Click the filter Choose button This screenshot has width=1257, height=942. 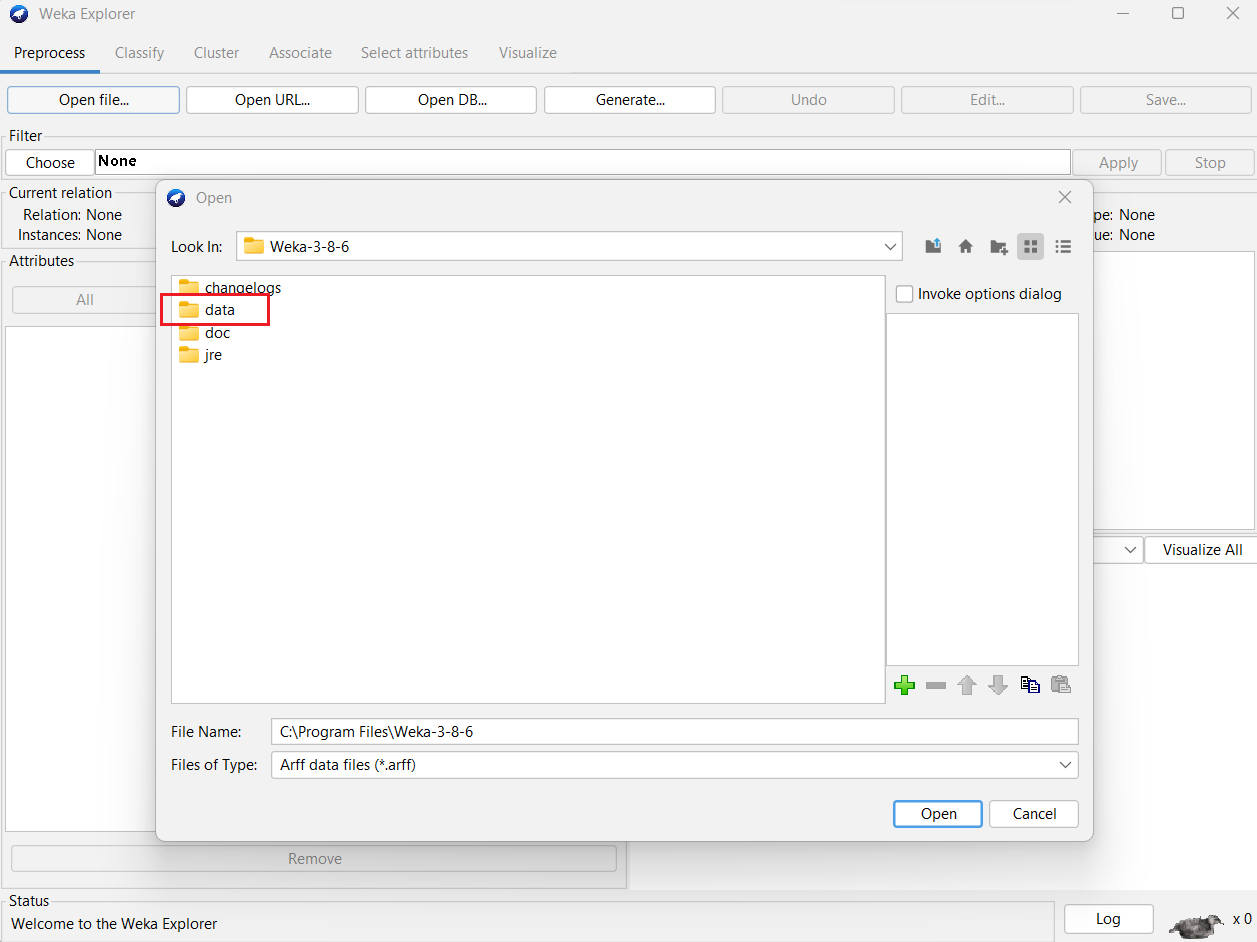tap(50, 163)
